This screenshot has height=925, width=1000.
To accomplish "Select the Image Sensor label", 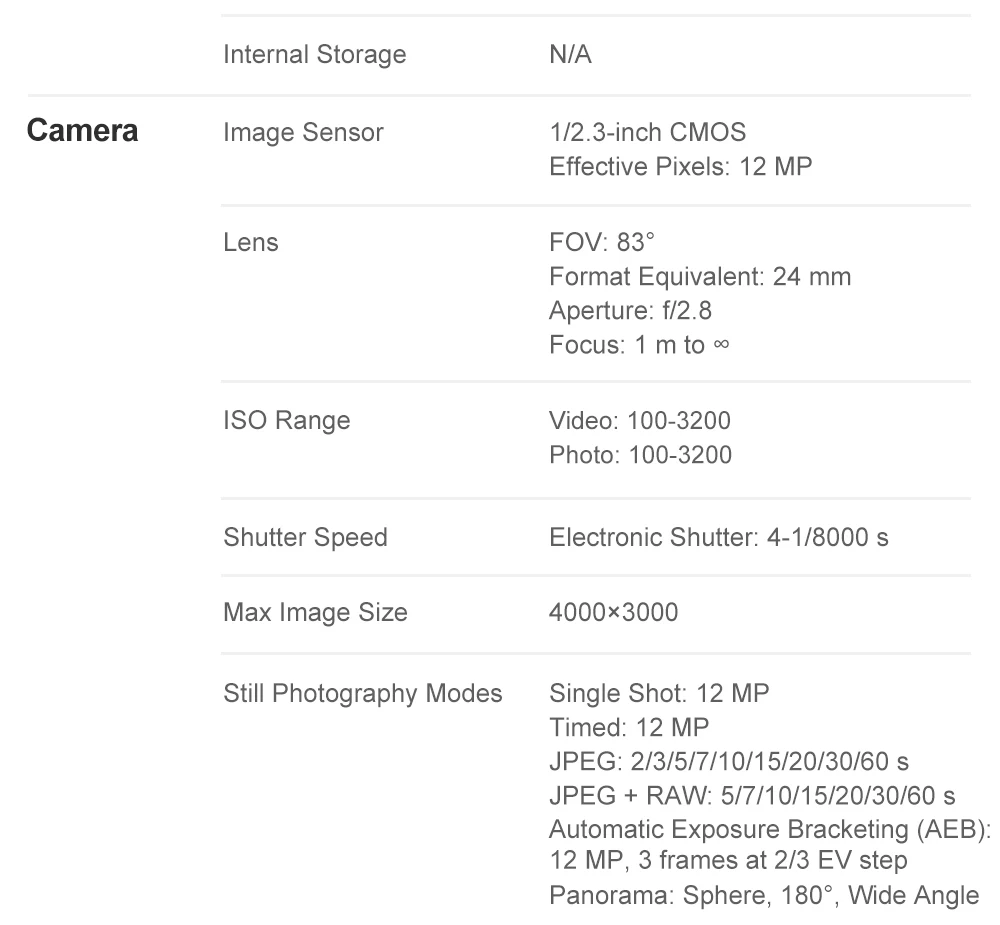I will 304,133.
